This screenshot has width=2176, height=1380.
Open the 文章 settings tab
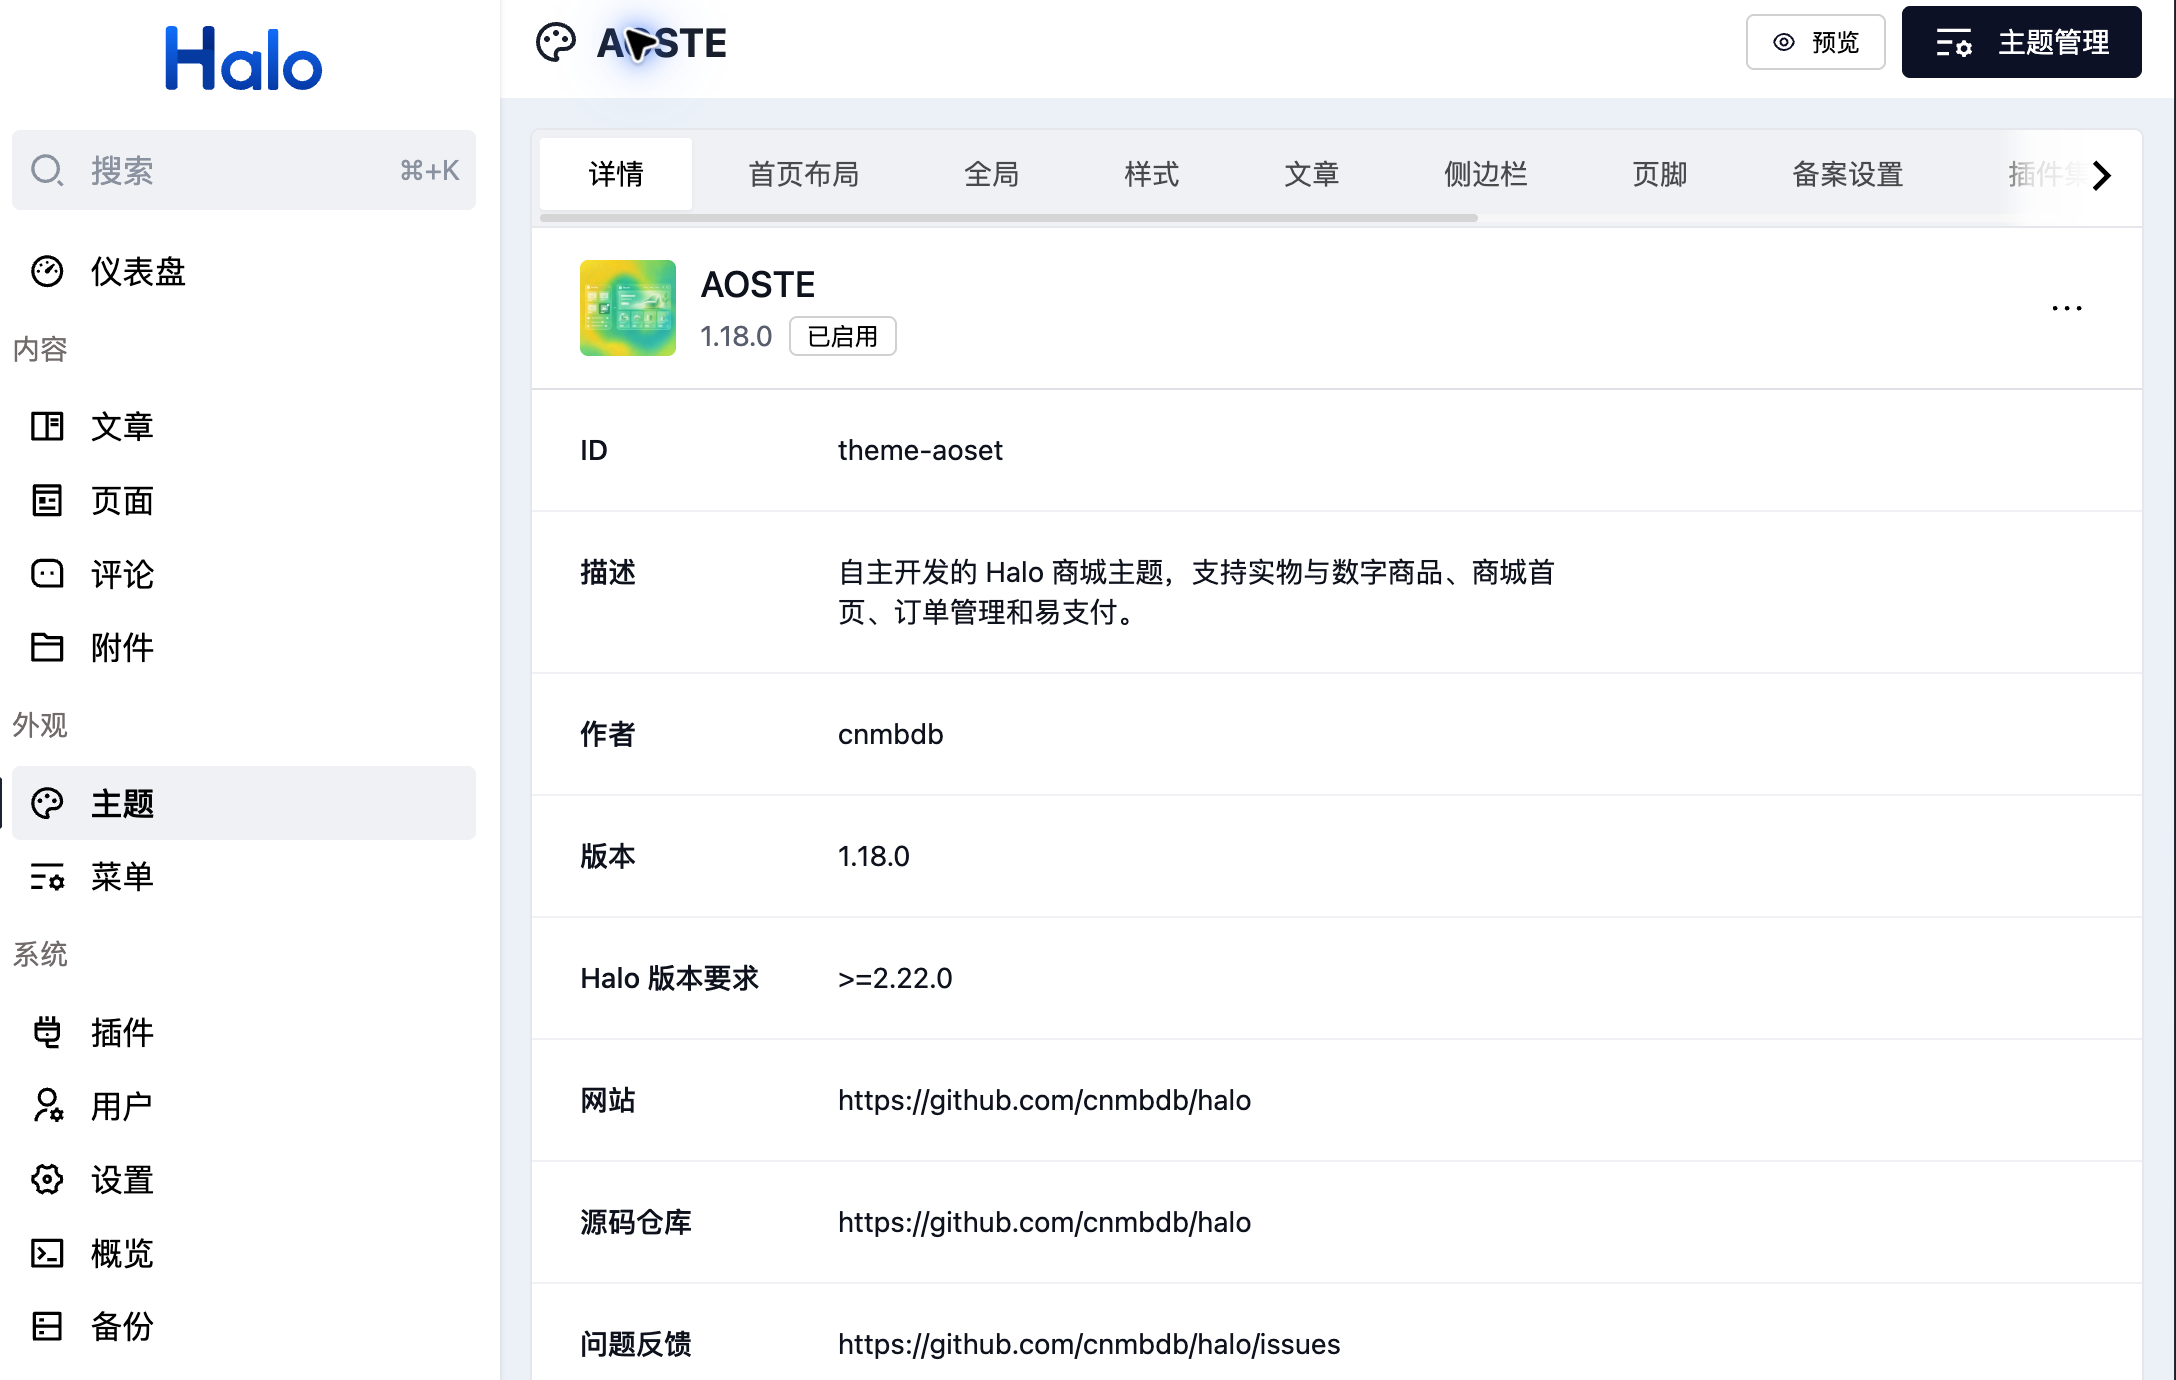1312,174
